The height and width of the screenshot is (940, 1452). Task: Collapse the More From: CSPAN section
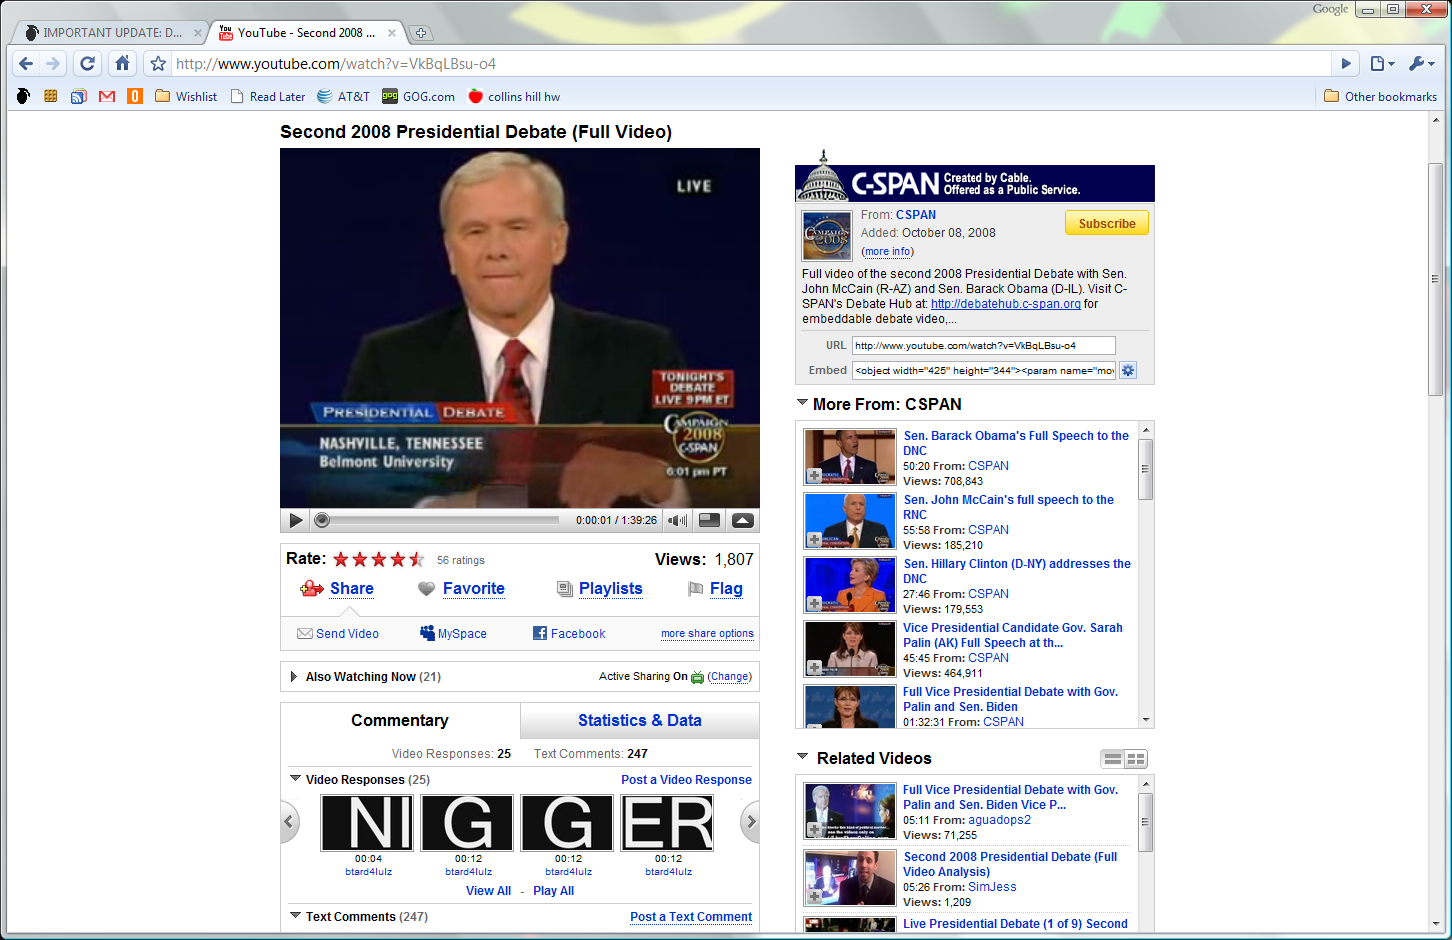(x=802, y=402)
